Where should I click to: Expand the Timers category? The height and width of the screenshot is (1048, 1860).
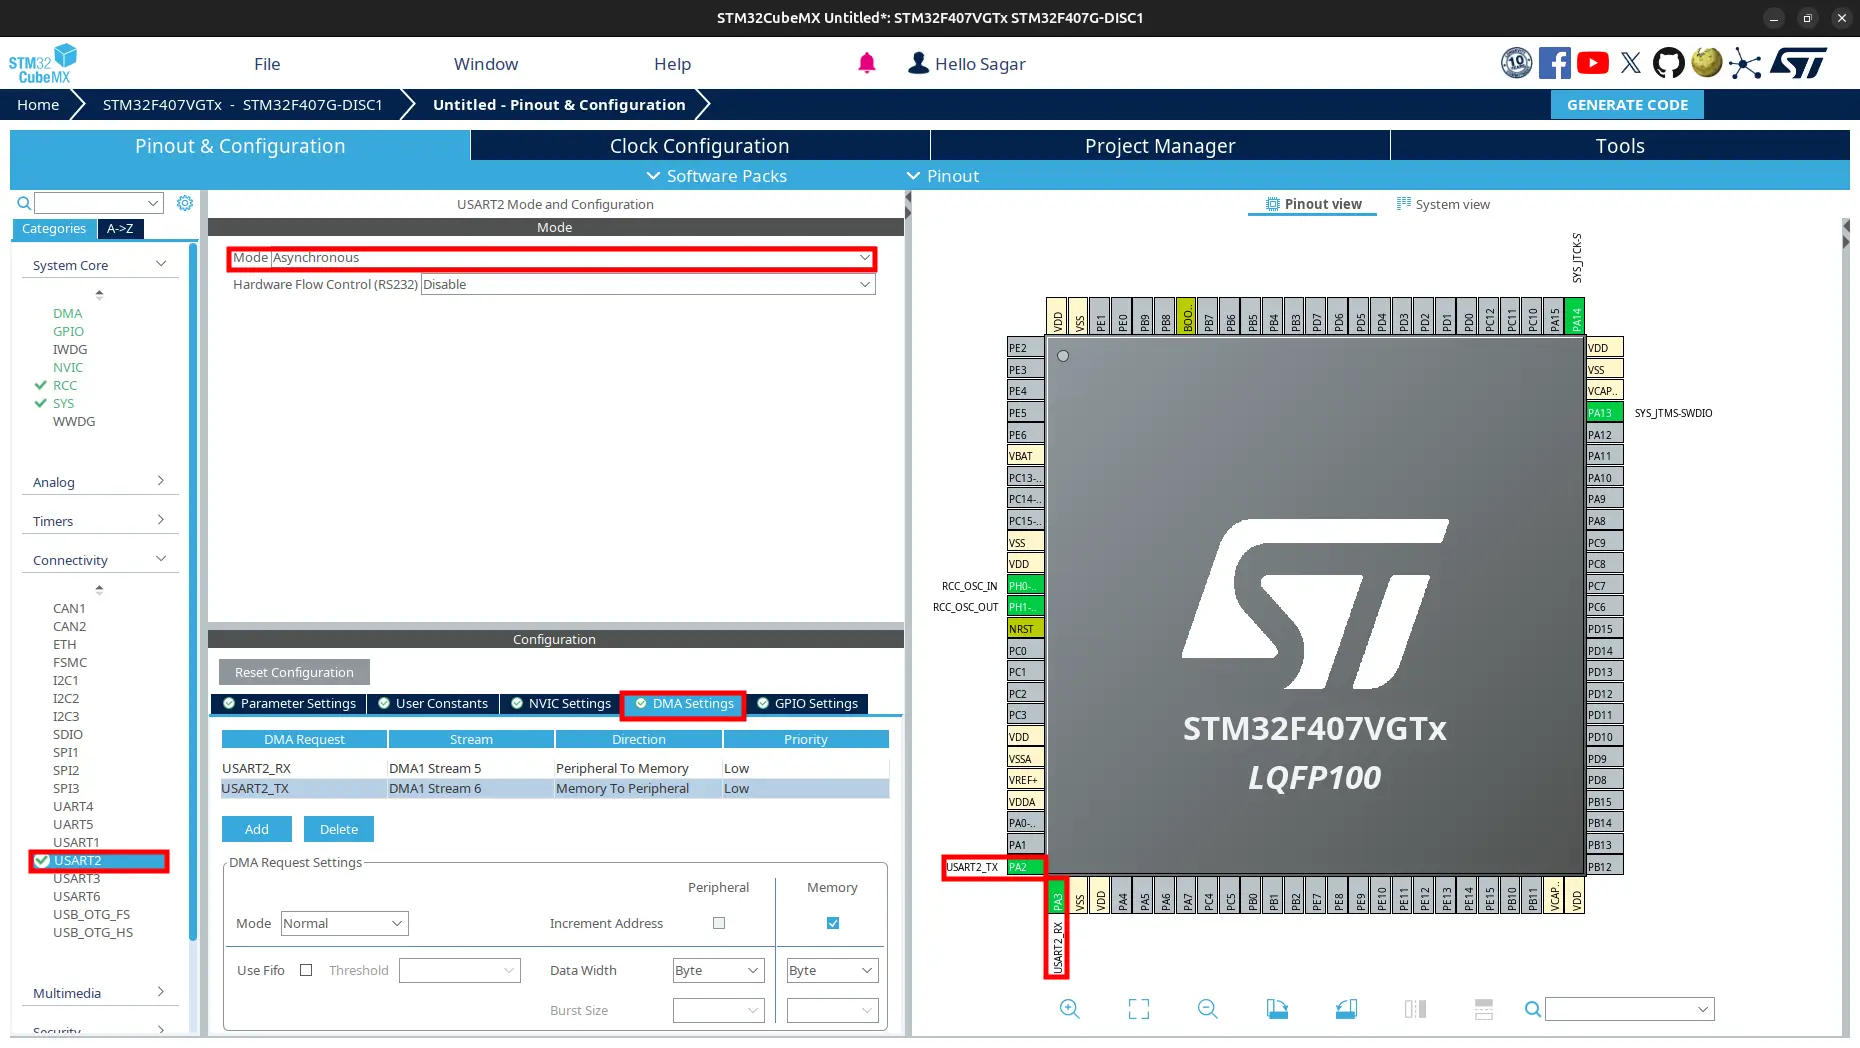click(99, 521)
